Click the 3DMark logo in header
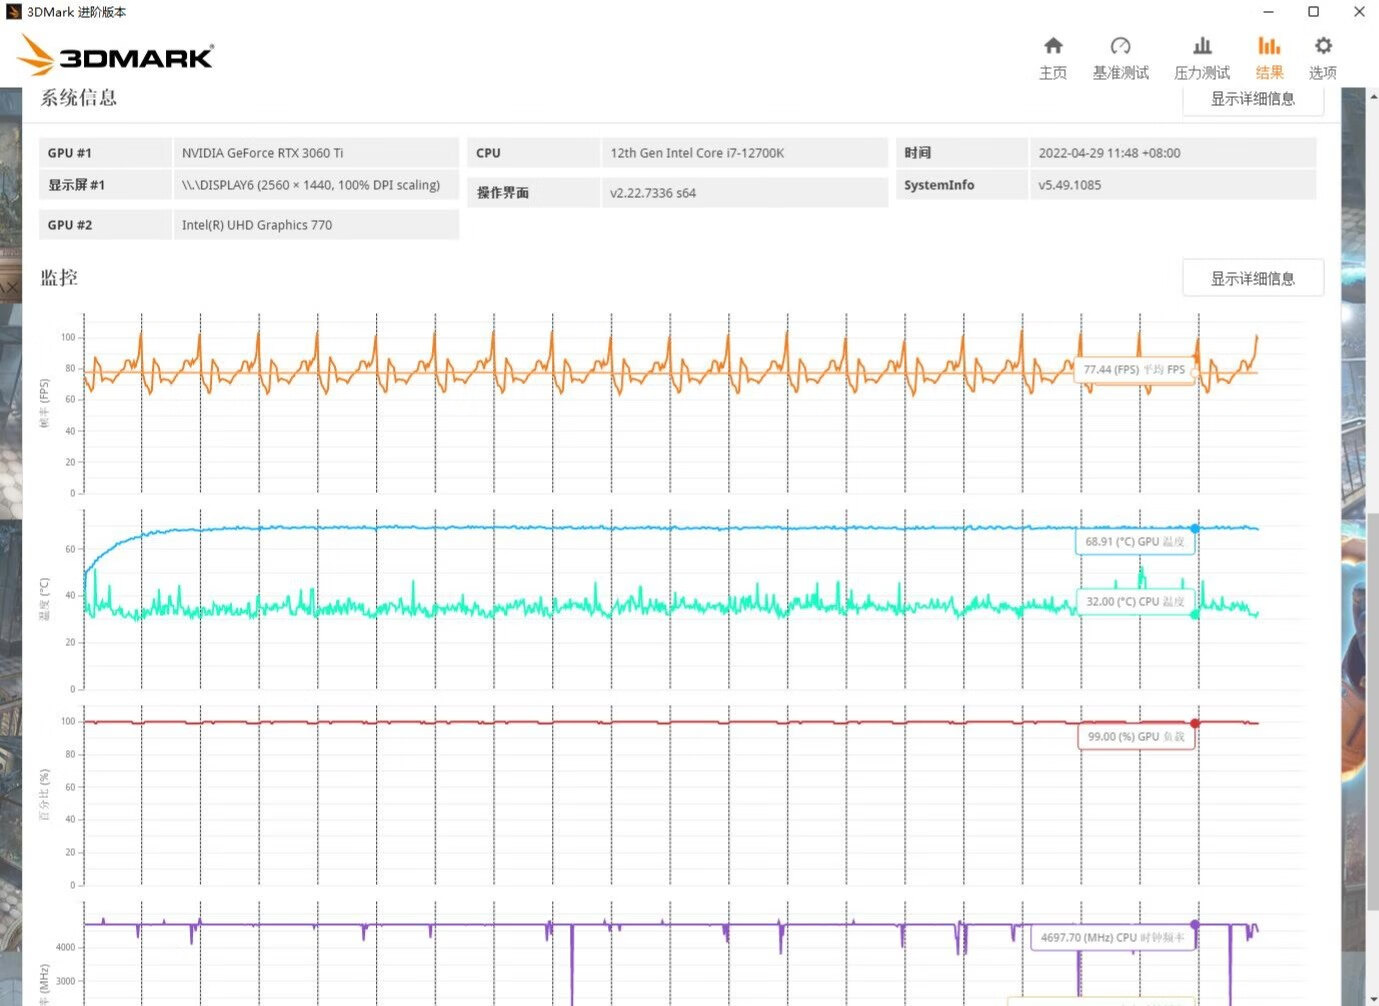The image size is (1379, 1006). coord(116,55)
